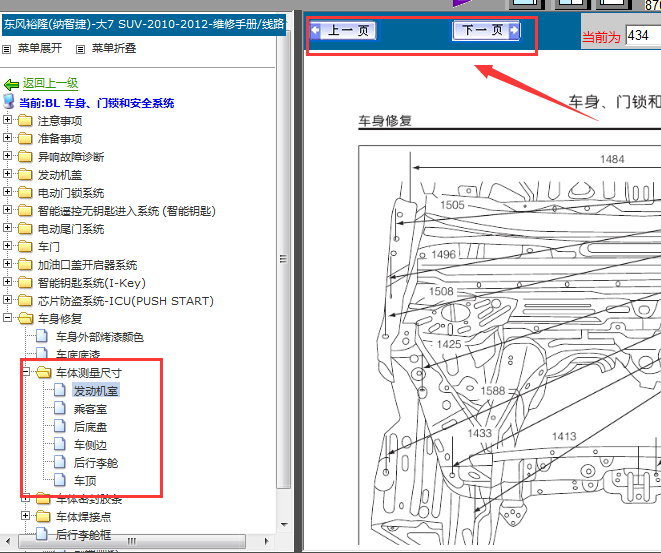Click the 车门 folder icon

tap(25, 246)
